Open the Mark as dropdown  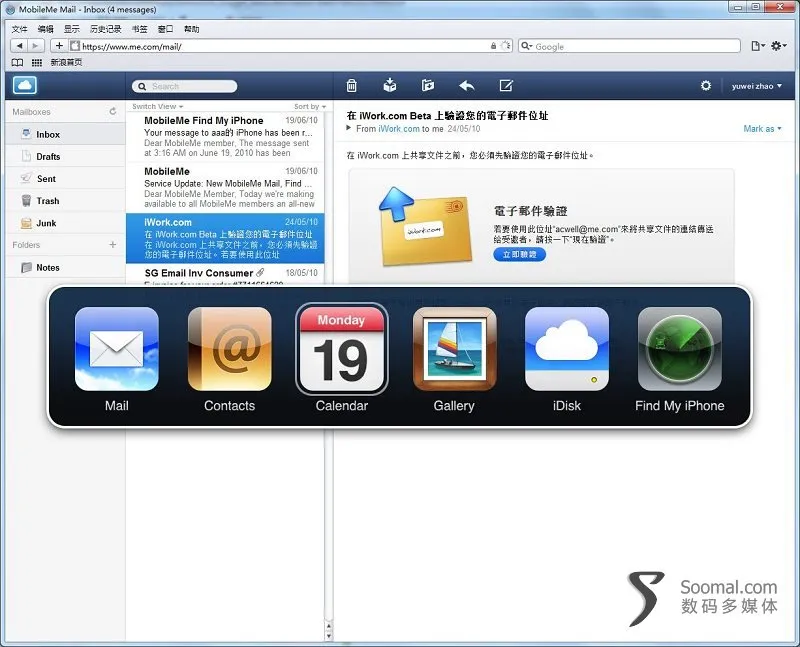coord(762,129)
